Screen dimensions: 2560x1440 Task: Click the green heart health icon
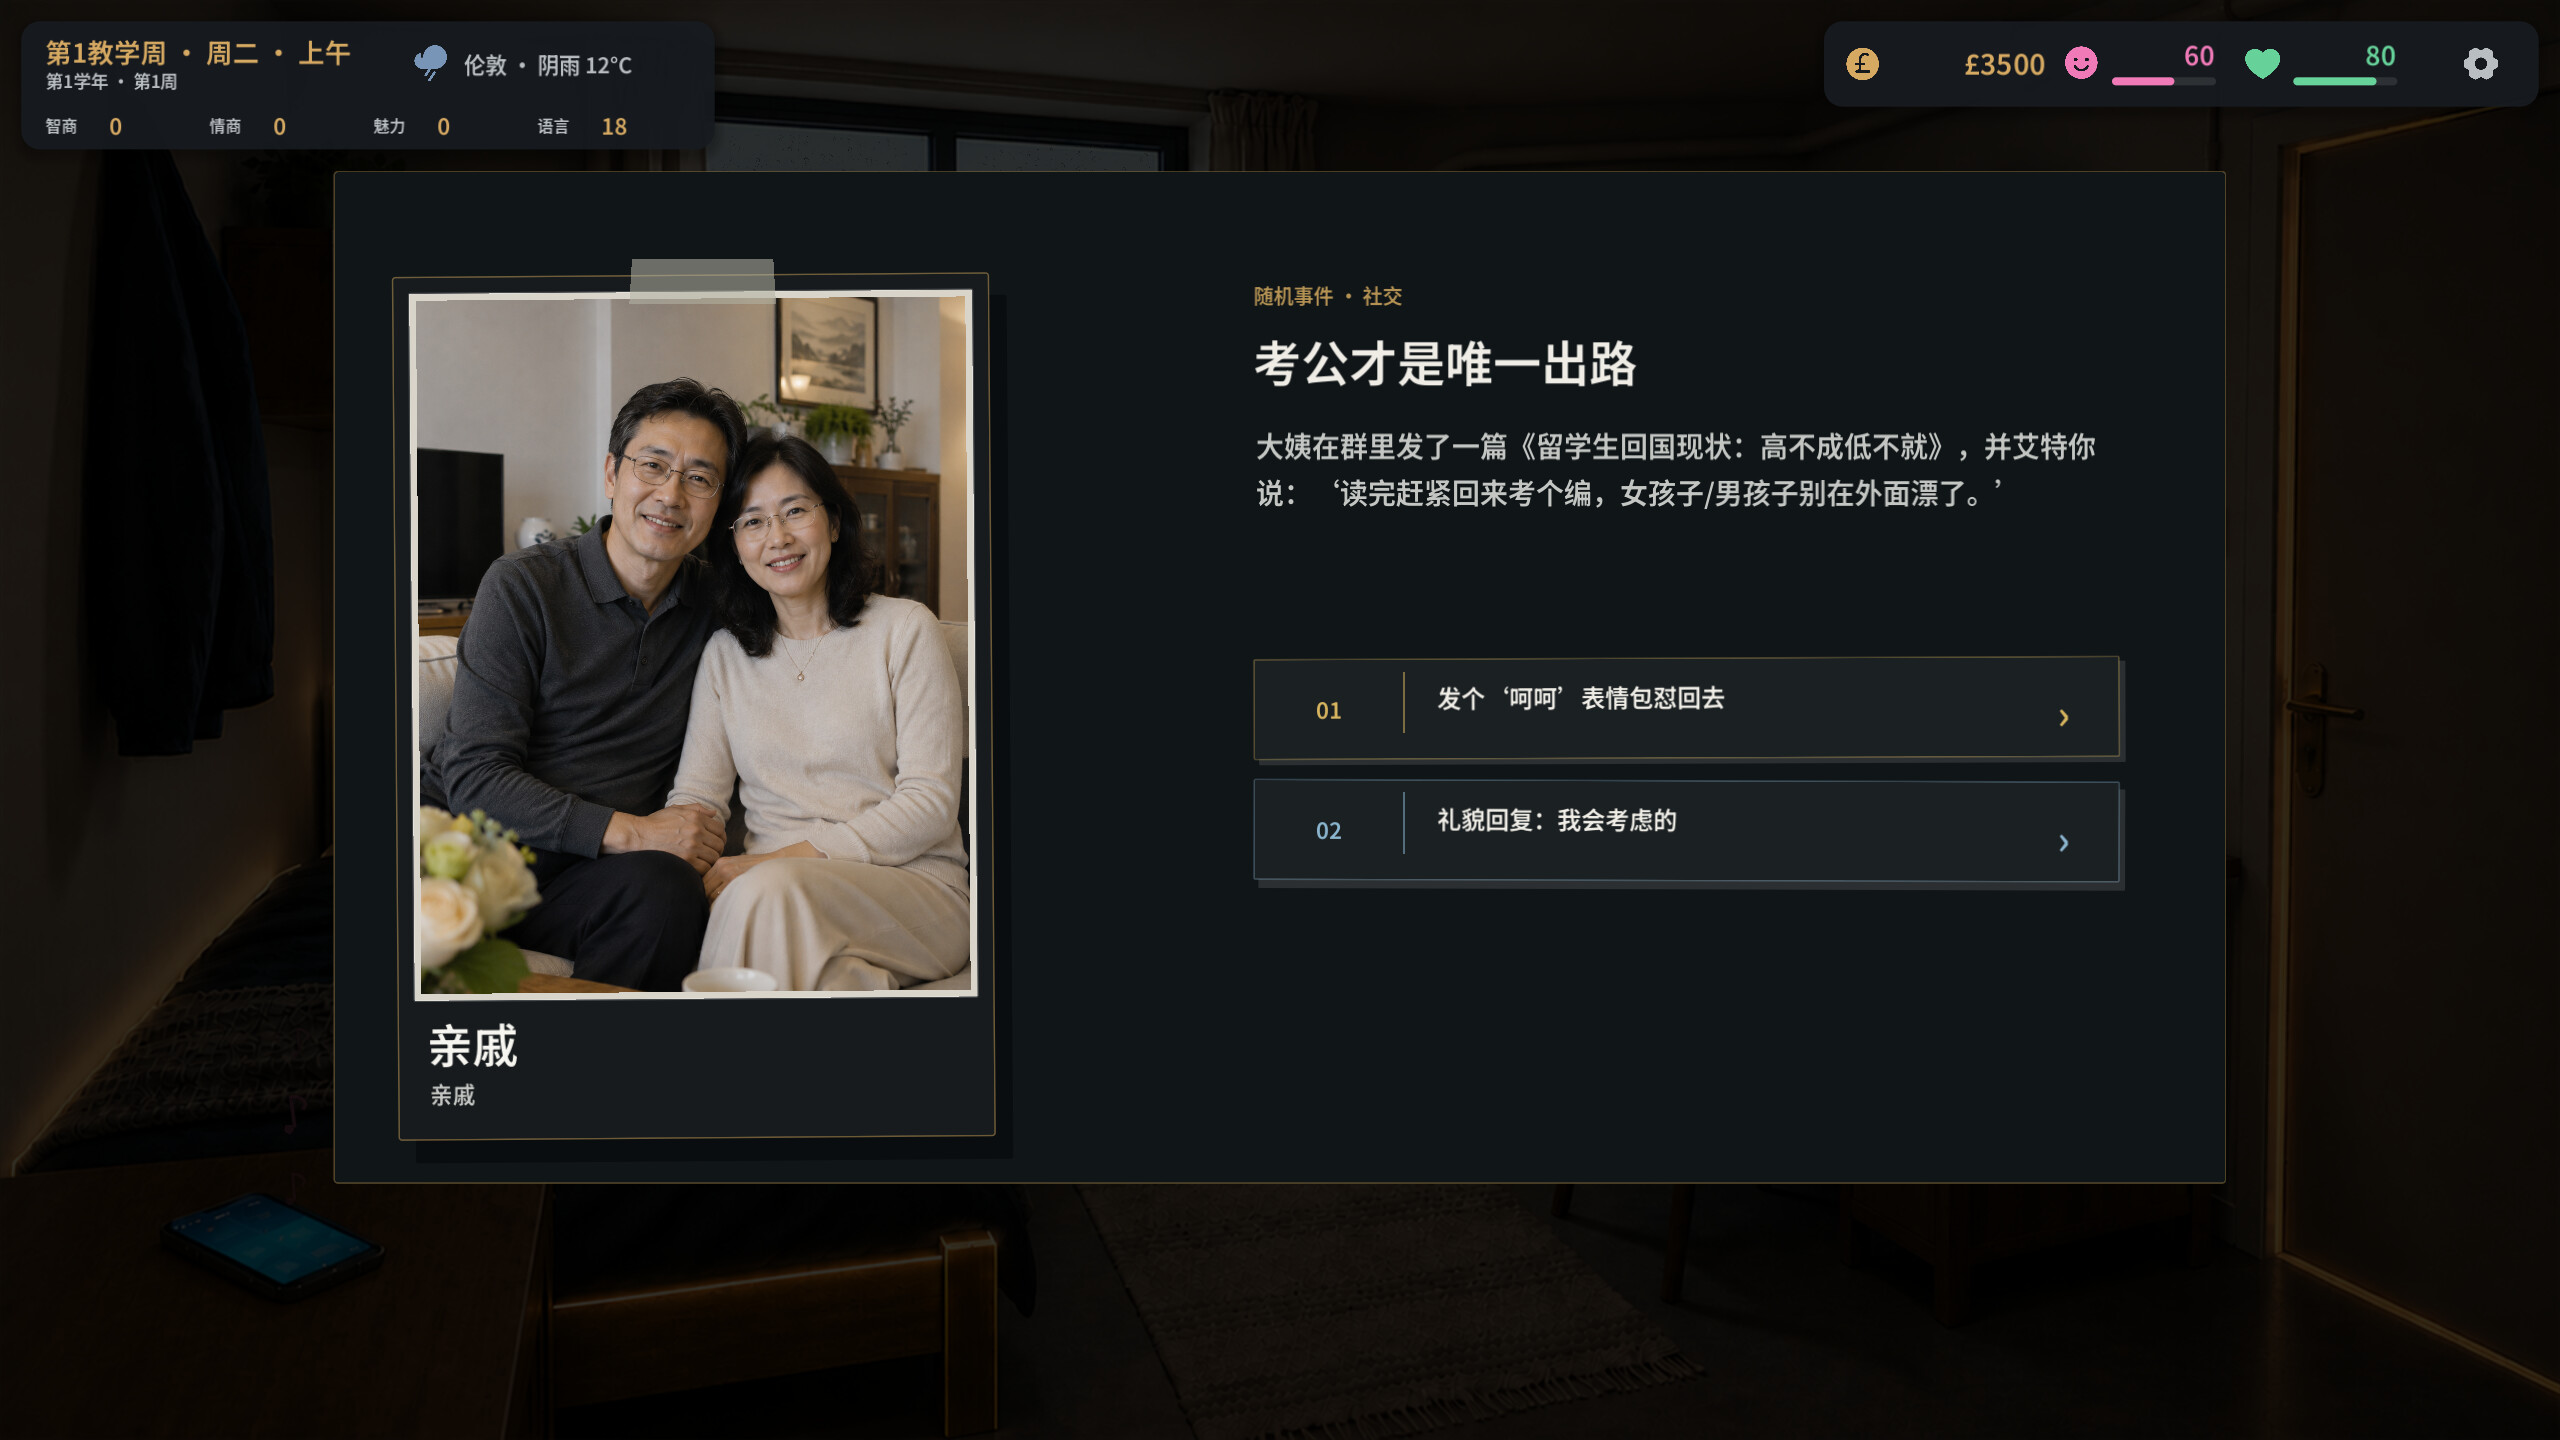[2262, 64]
